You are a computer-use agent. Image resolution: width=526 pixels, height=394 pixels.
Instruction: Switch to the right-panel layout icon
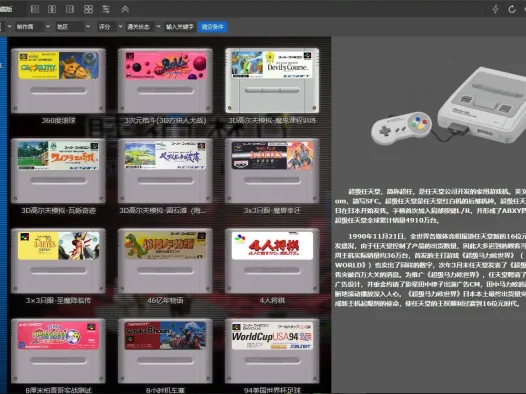(70, 9)
